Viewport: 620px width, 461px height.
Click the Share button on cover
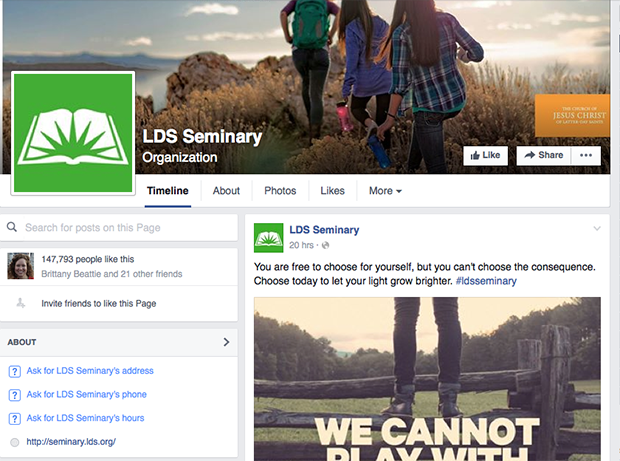[544, 155]
